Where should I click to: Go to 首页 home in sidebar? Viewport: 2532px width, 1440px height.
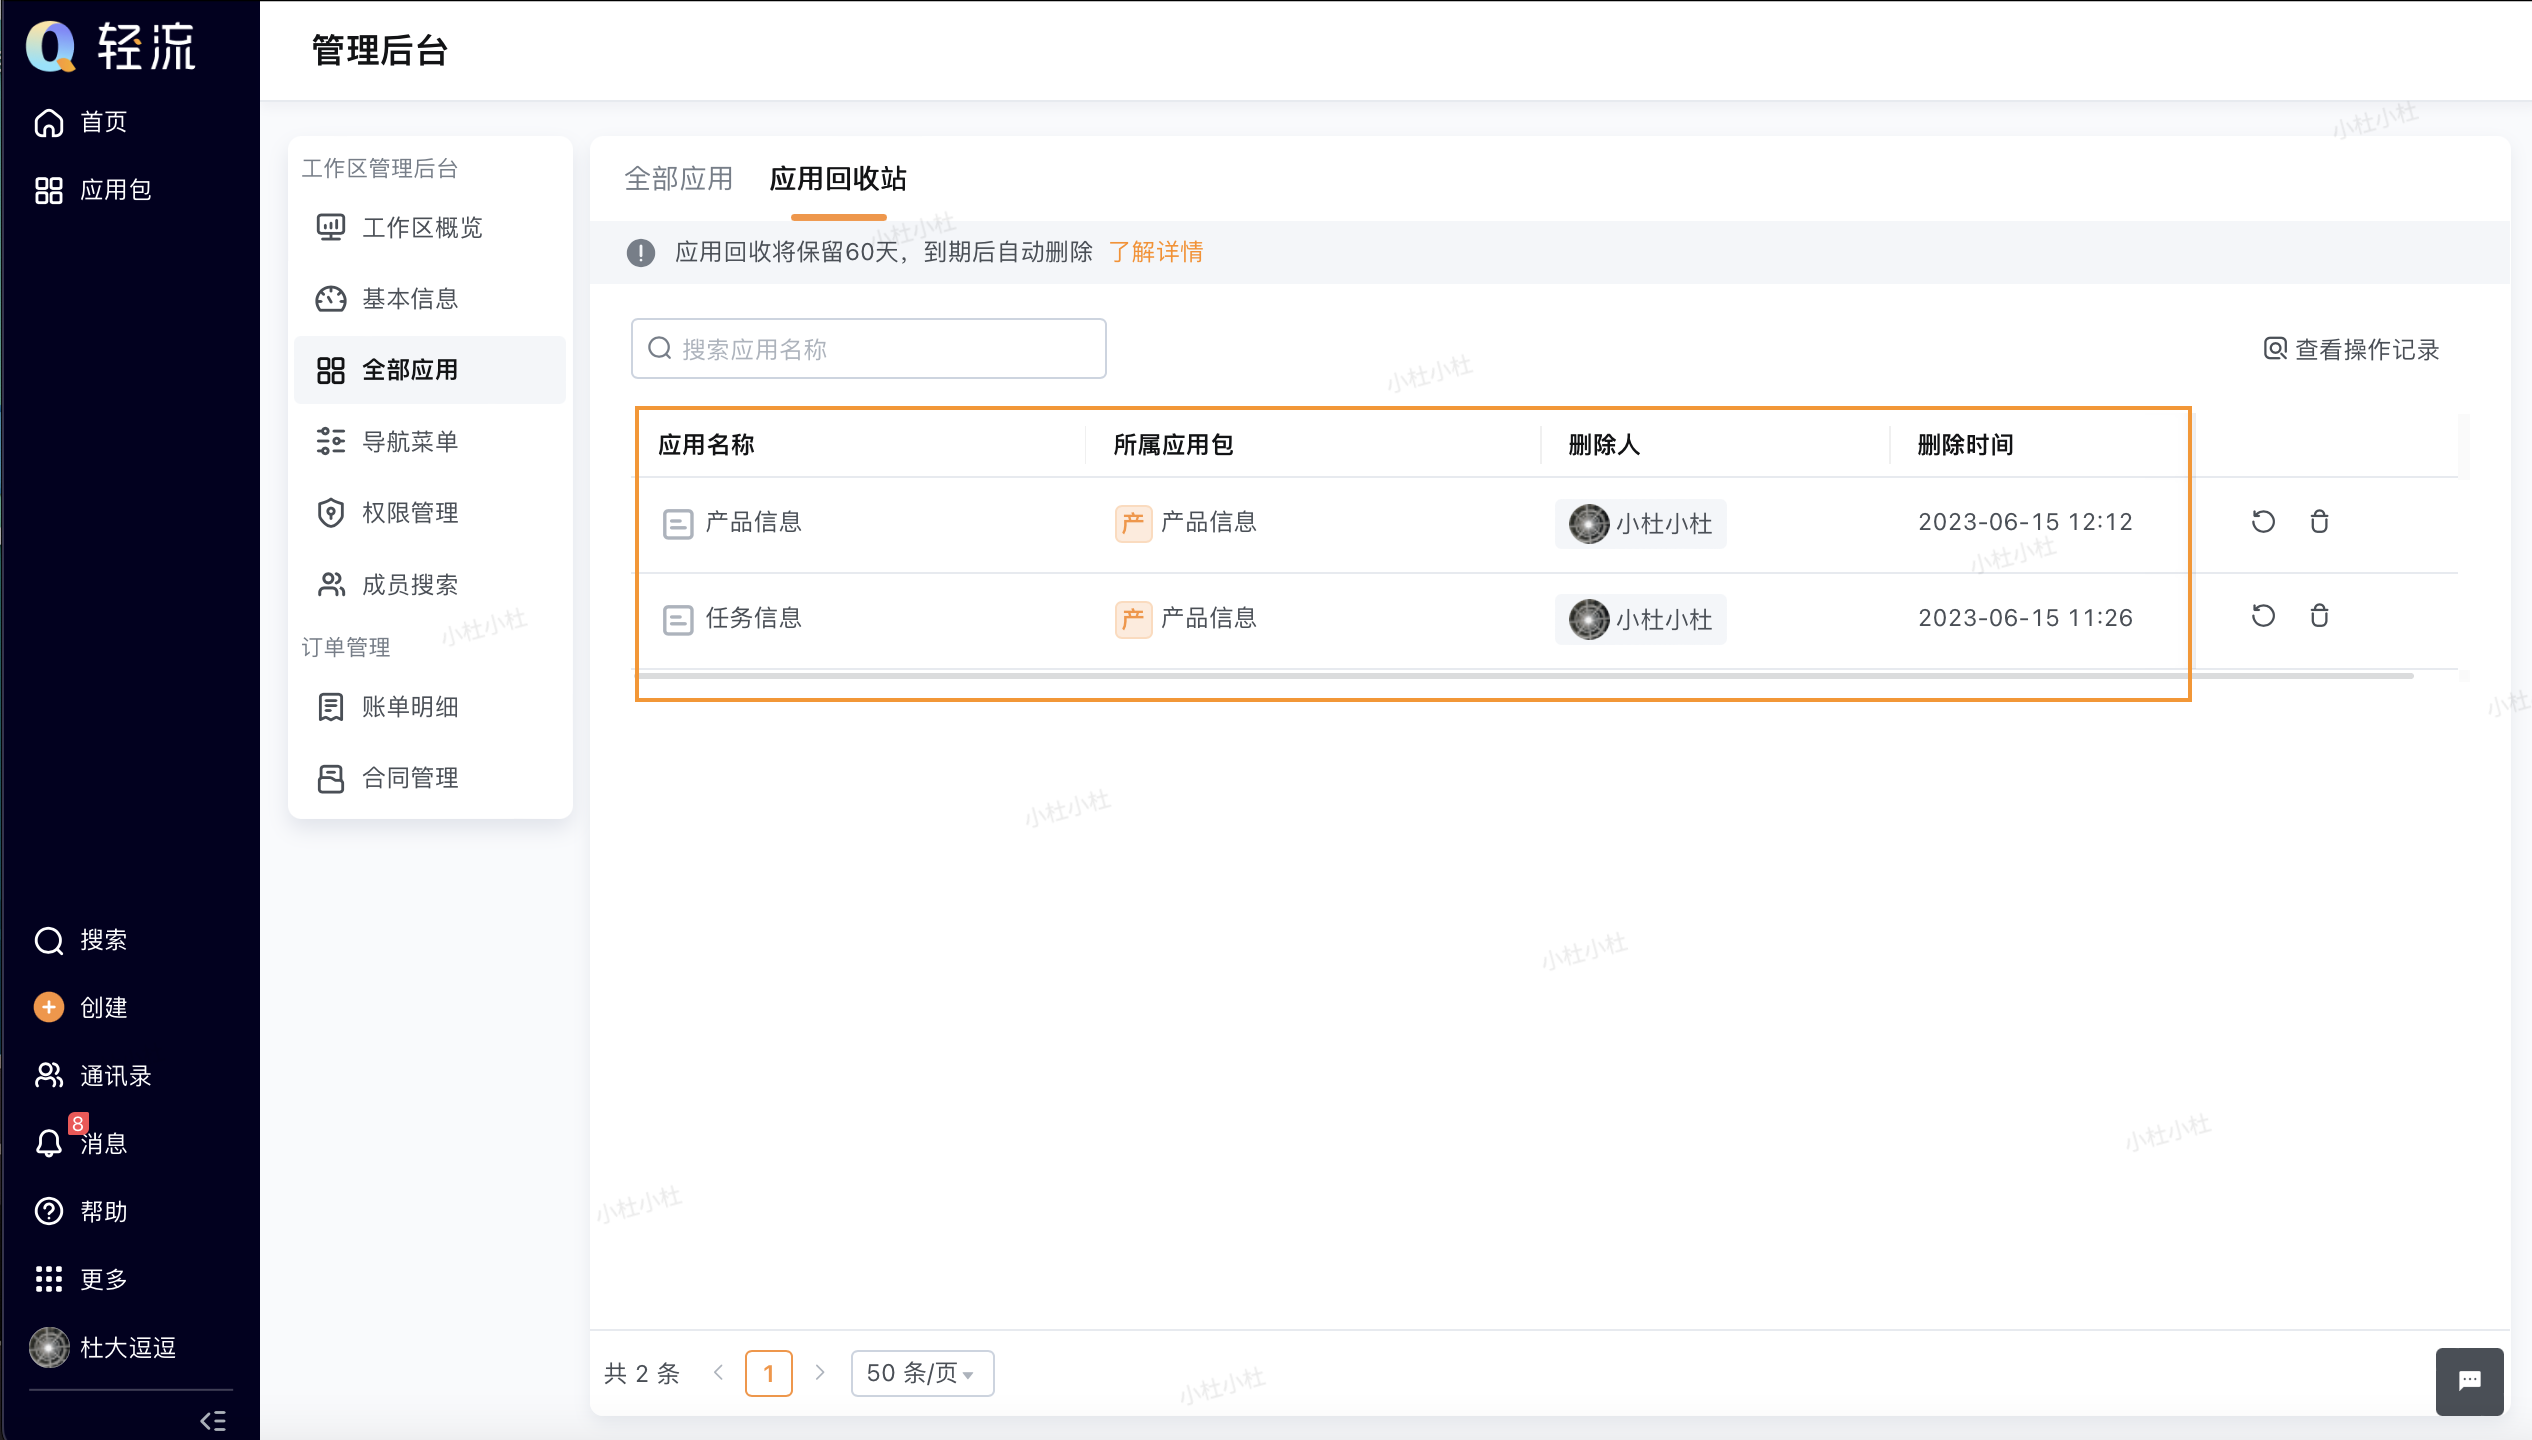pyautogui.click(x=82, y=122)
